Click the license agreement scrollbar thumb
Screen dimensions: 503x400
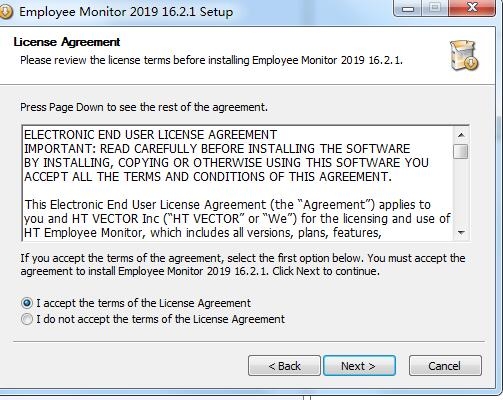click(x=461, y=151)
